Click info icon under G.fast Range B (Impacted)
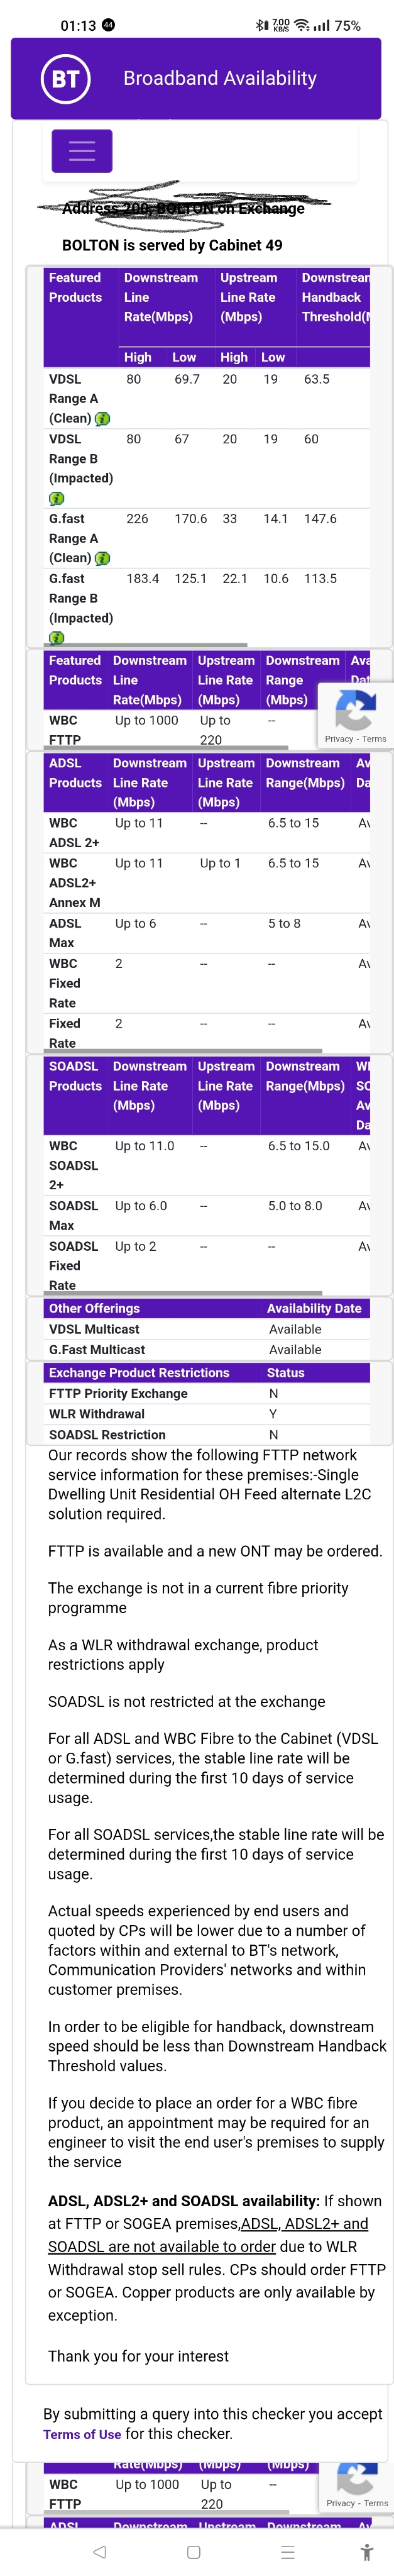This screenshot has width=394, height=2576. pyautogui.click(x=56, y=638)
